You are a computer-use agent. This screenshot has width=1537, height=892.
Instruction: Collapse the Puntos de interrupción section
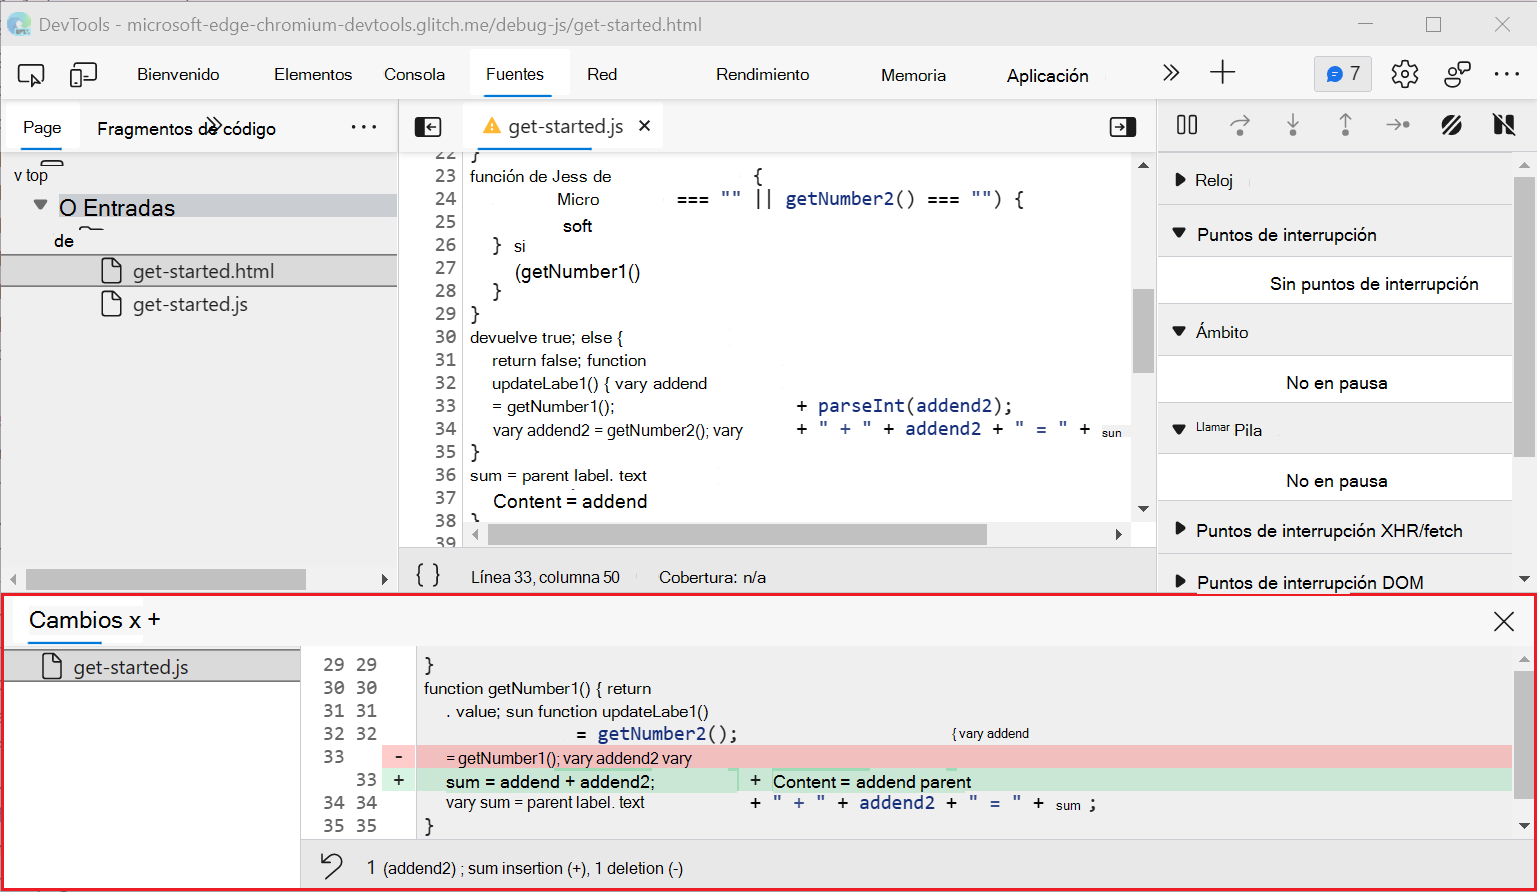(1286, 234)
